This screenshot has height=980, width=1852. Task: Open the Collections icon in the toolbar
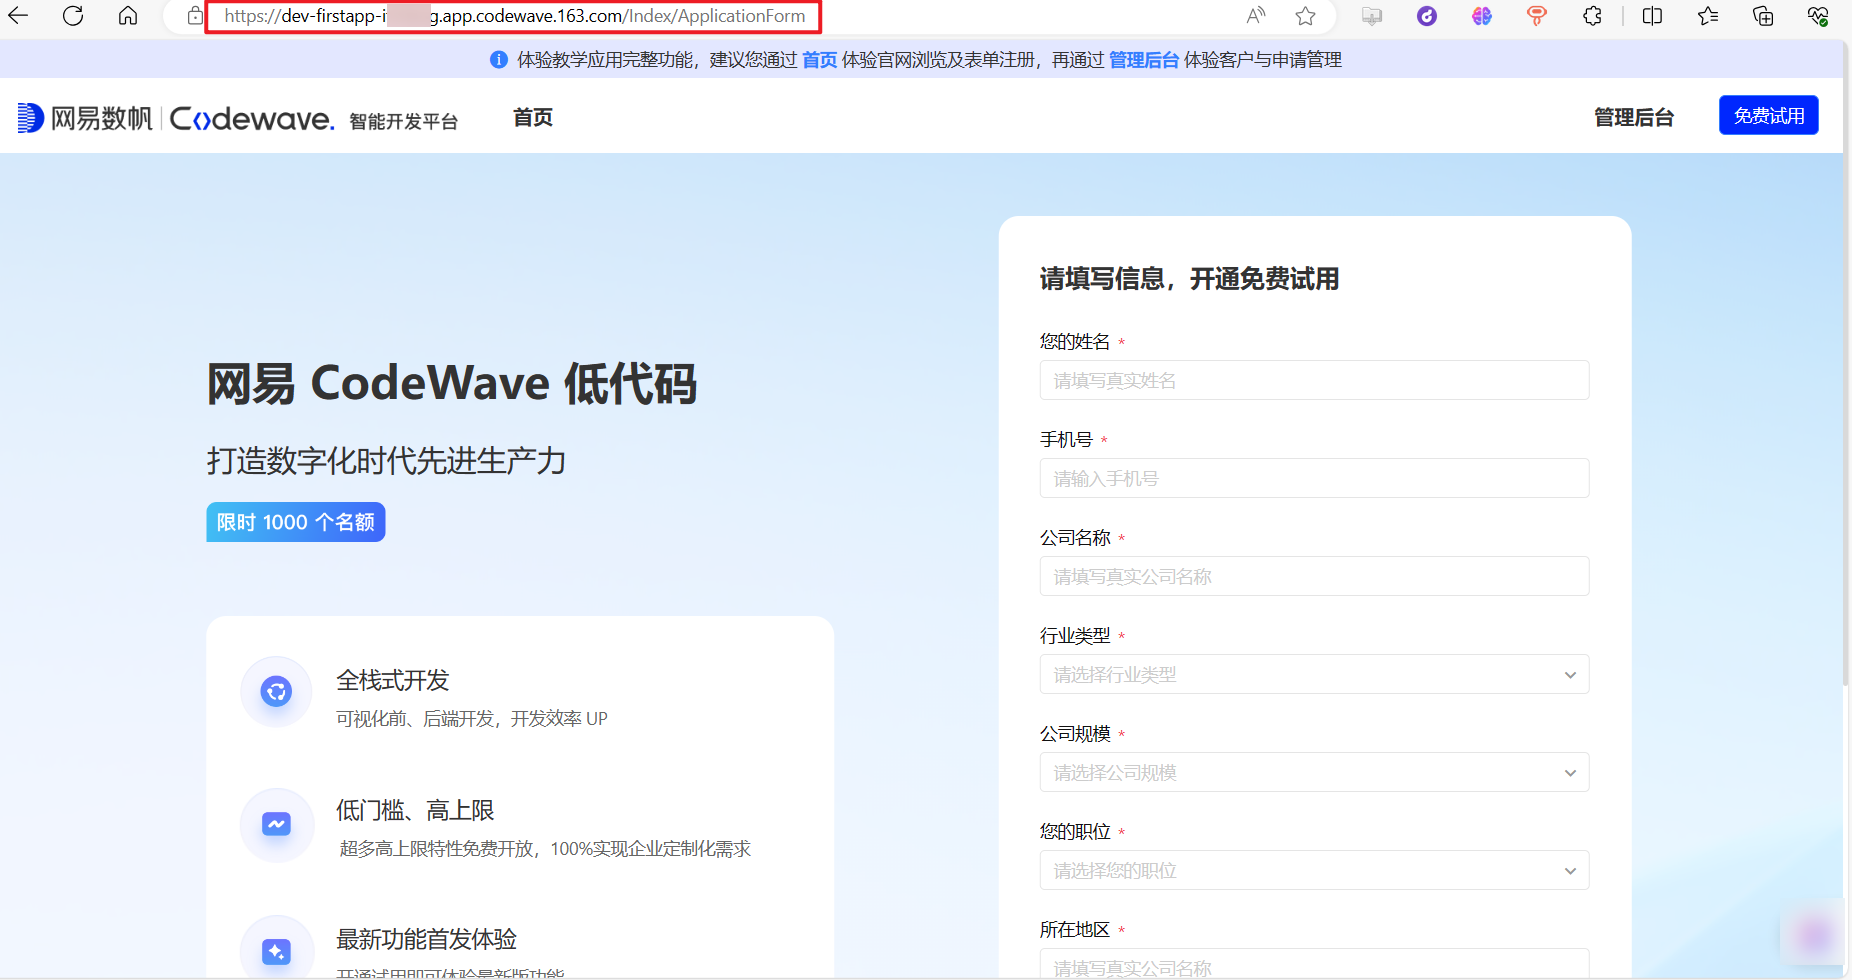pos(1763,16)
